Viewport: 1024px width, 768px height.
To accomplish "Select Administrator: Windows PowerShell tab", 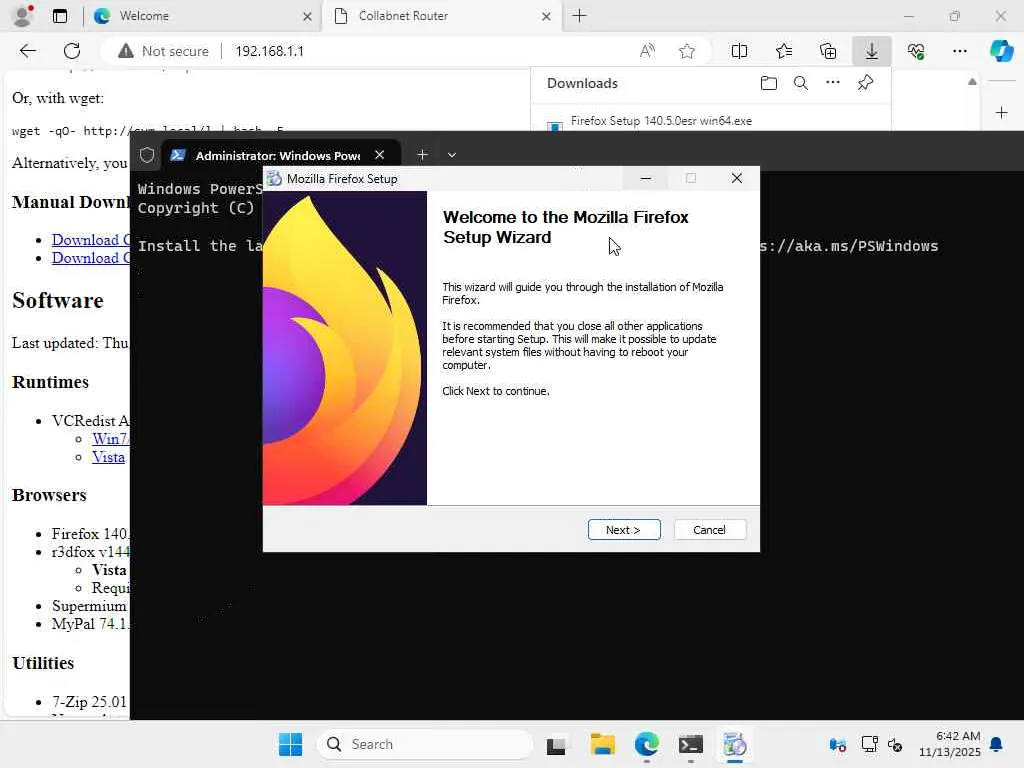I will click(x=278, y=155).
